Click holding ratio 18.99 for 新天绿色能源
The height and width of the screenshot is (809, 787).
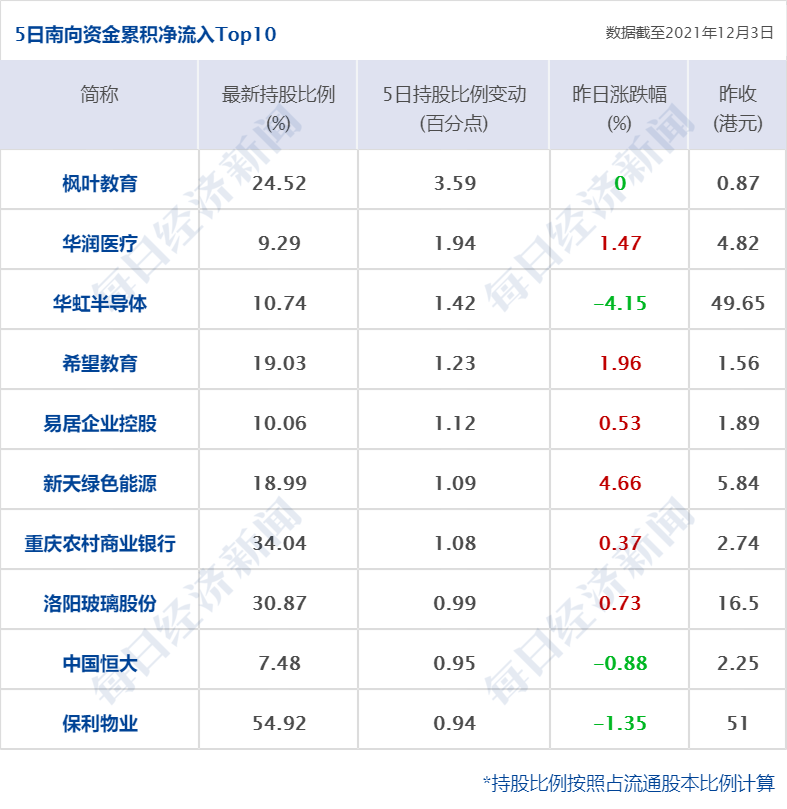[279, 483]
